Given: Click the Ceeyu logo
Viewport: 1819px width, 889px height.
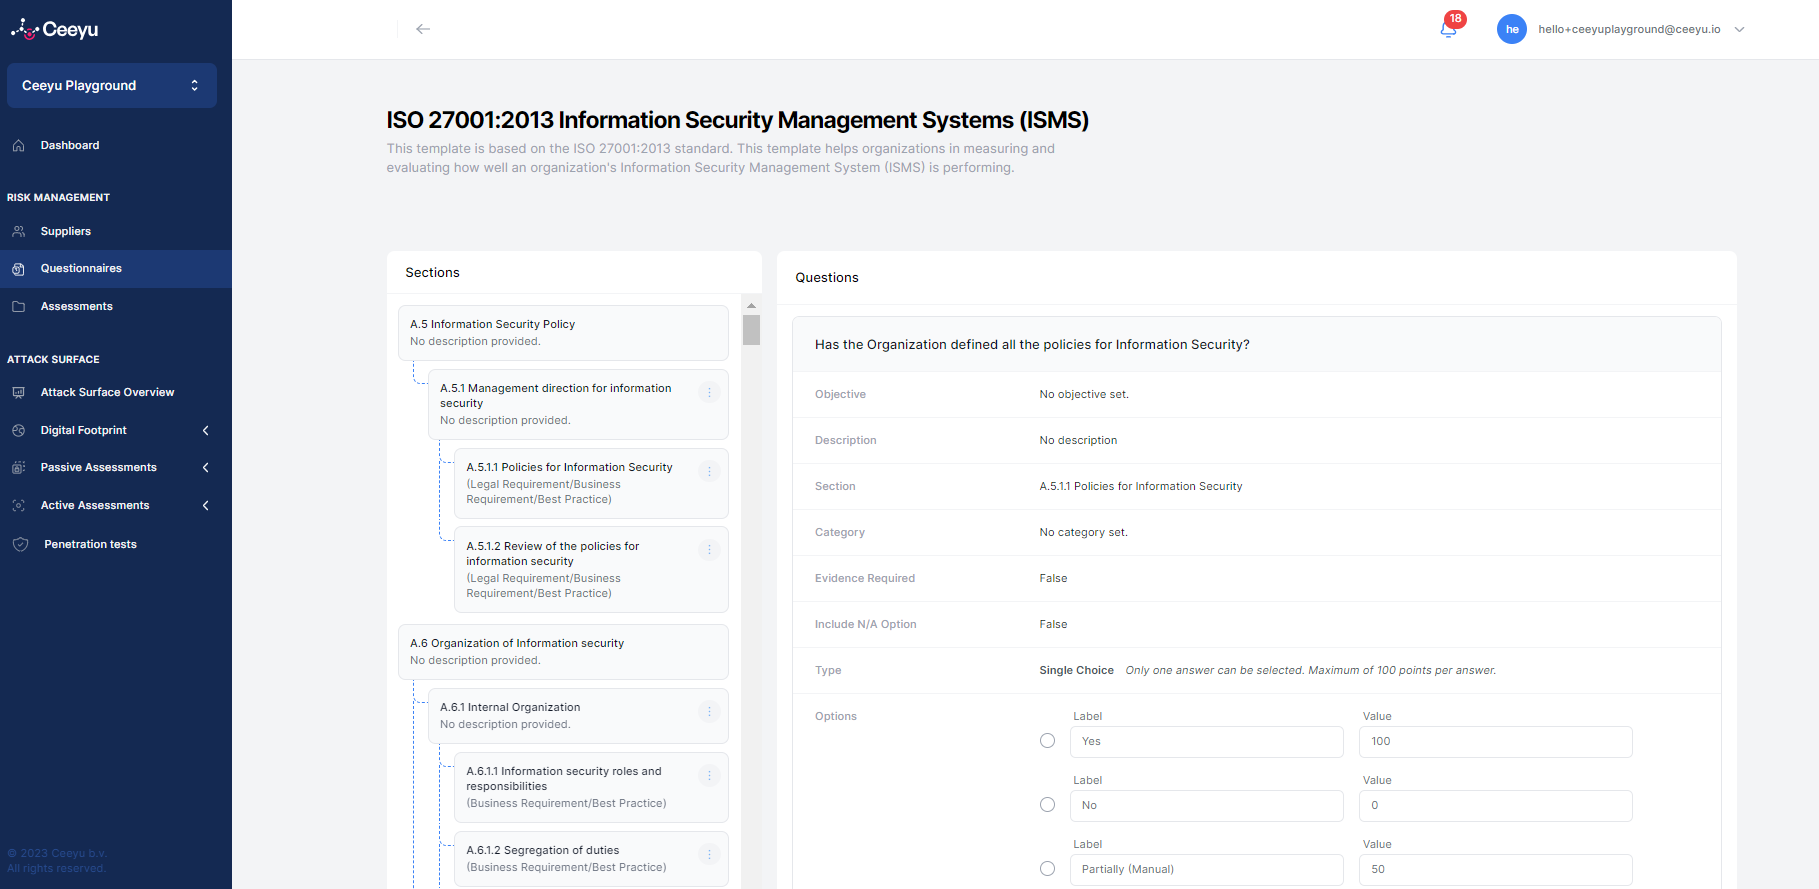Looking at the screenshot, I should (x=55, y=29).
